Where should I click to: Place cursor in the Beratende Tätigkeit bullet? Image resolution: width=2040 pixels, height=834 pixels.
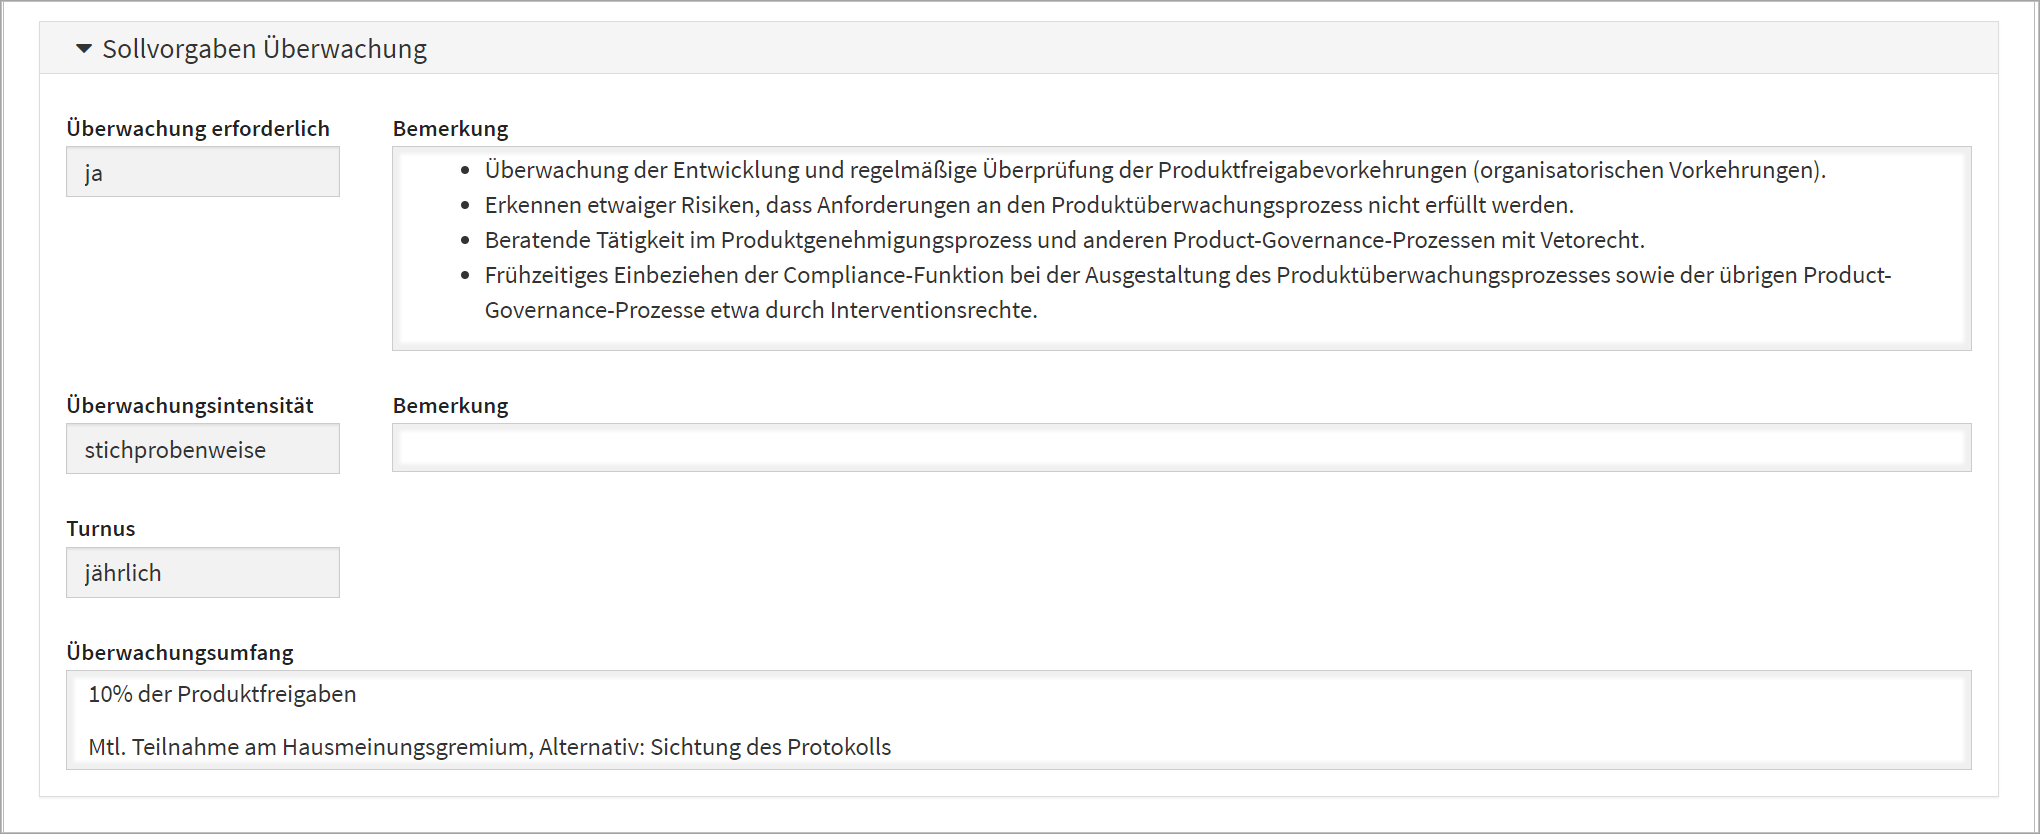pos(1064,240)
